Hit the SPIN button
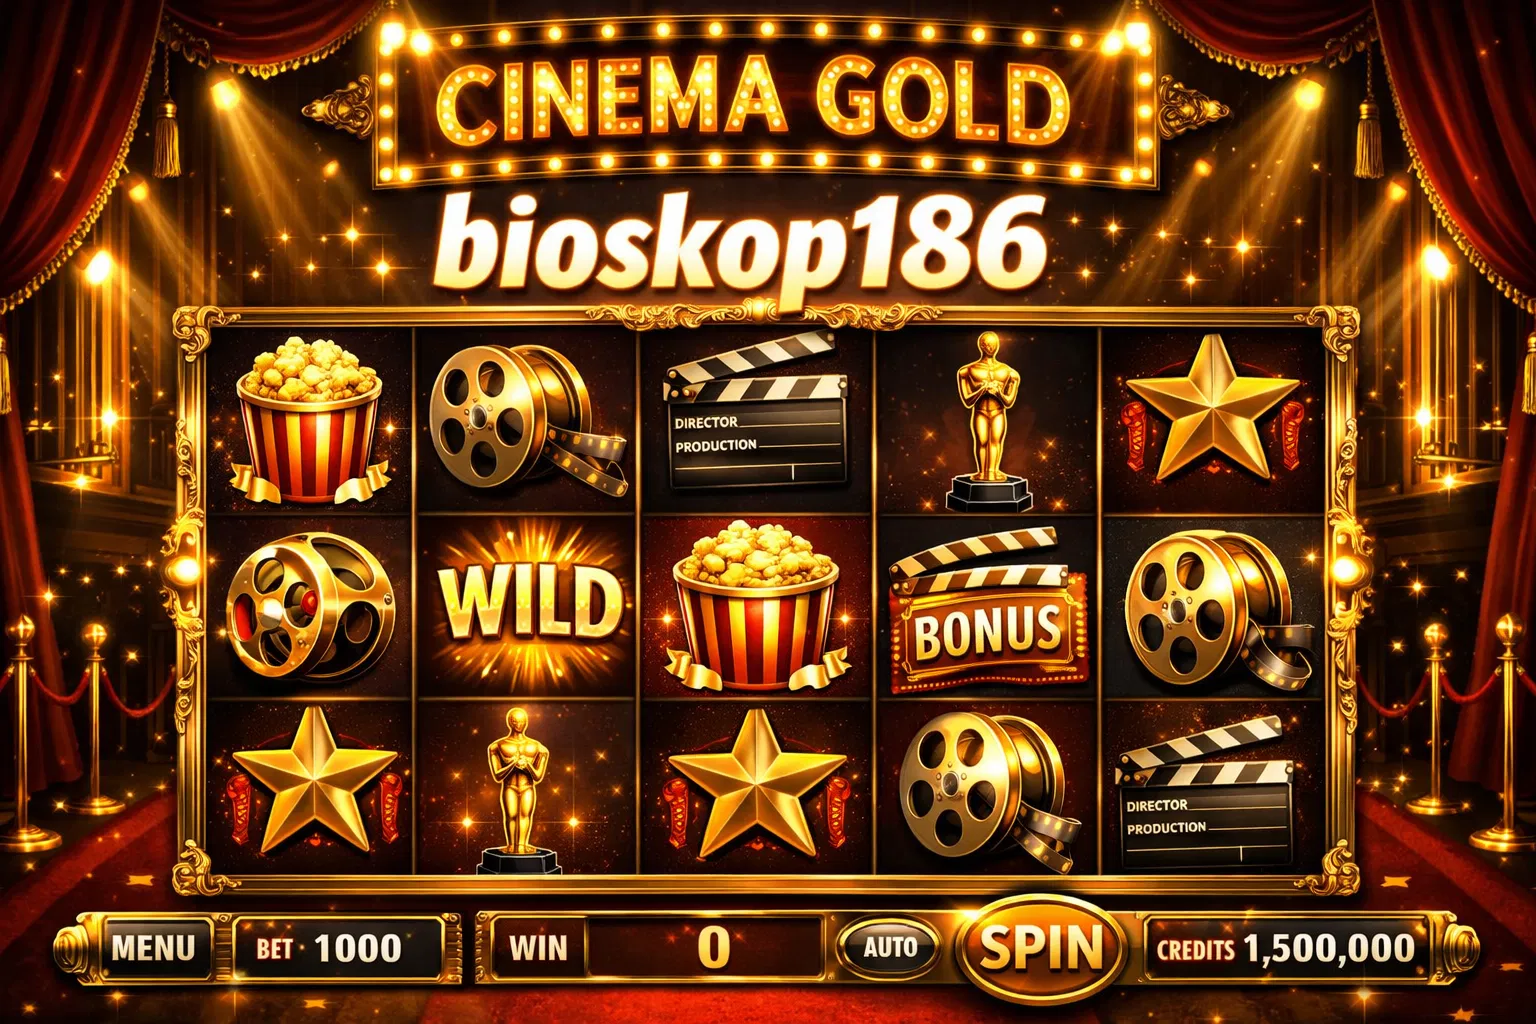This screenshot has width=1536, height=1024. click(1040, 947)
